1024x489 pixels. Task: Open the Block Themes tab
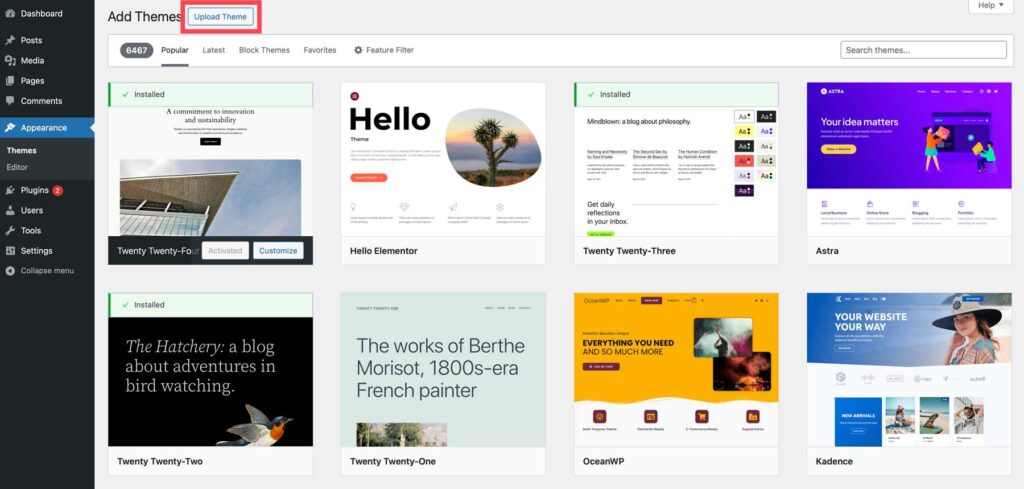pyautogui.click(x=264, y=50)
